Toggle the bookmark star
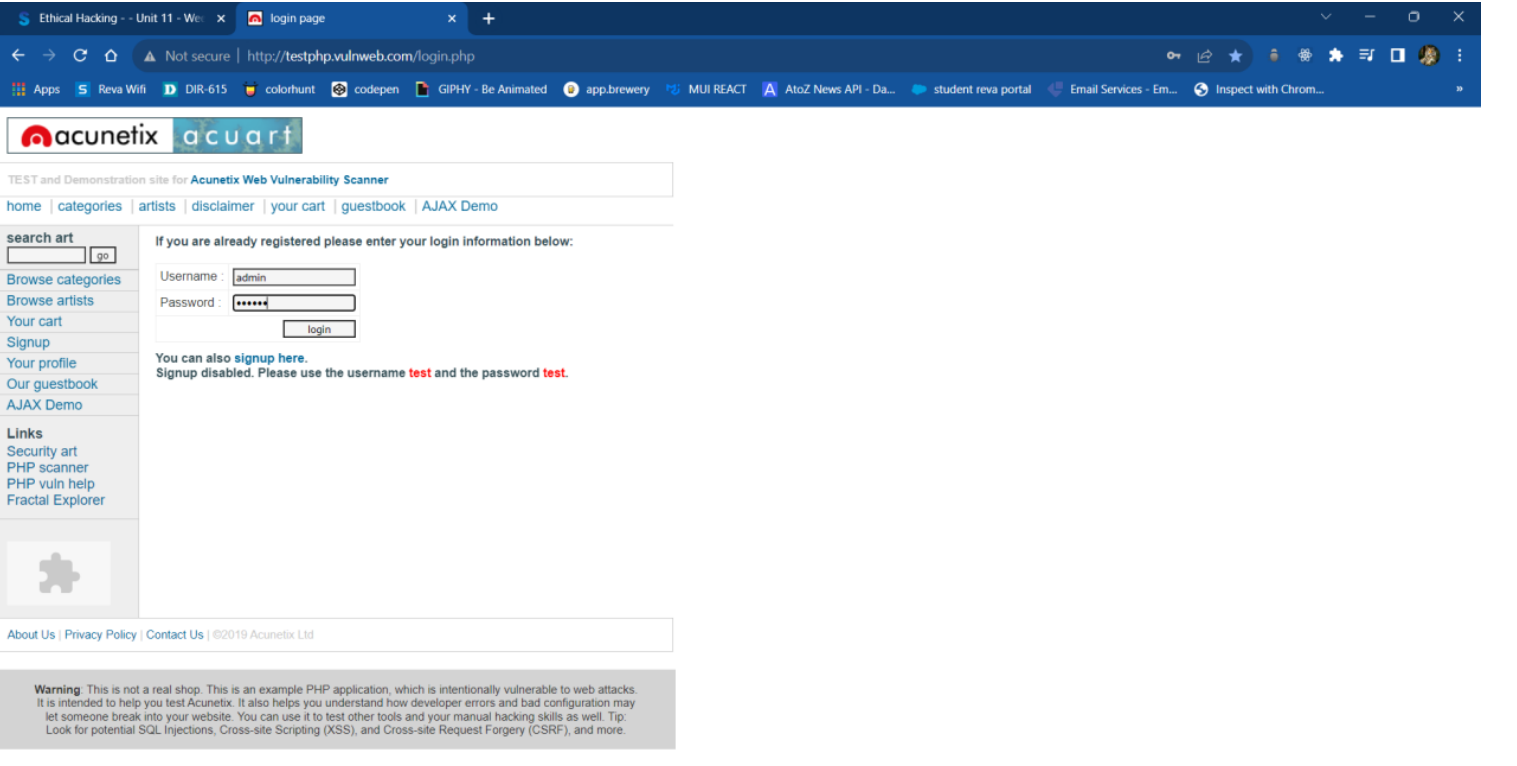 point(1235,56)
